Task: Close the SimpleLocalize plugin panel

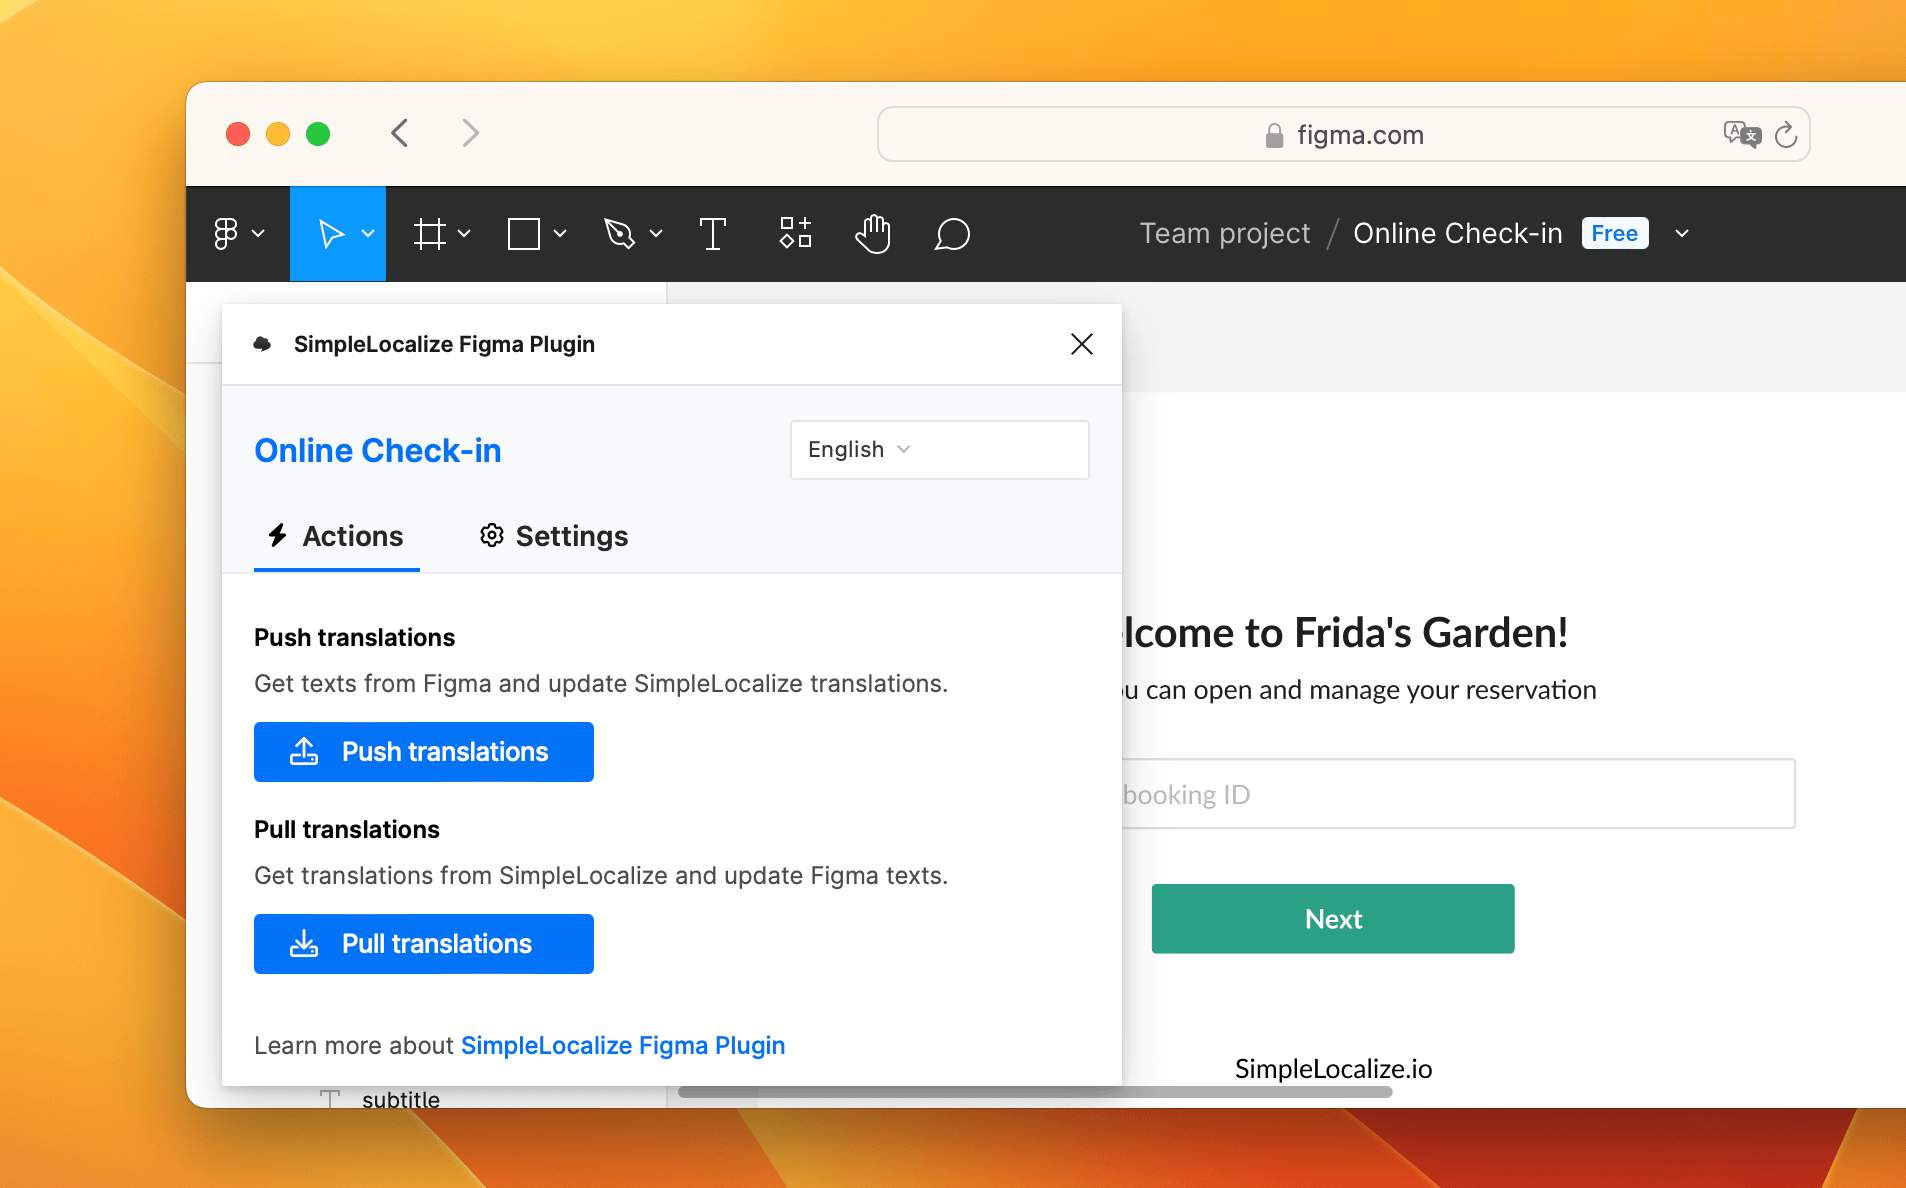Action: point(1082,344)
